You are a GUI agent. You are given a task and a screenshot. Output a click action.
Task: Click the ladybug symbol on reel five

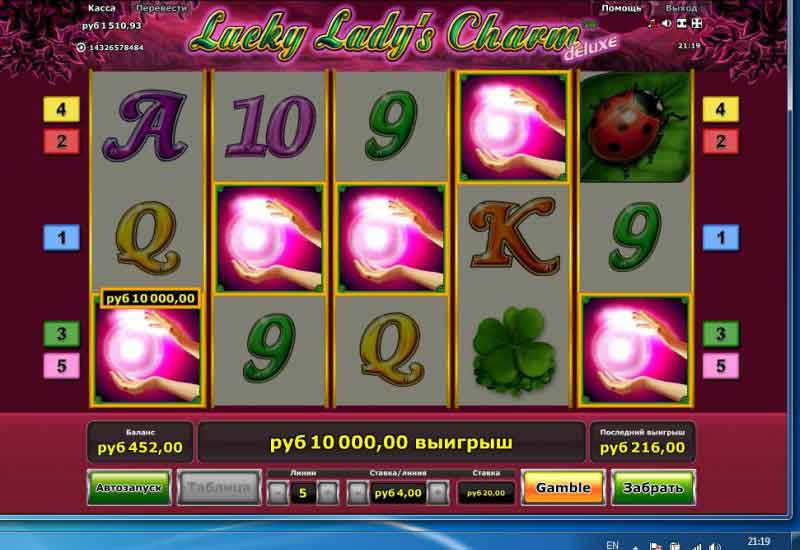click(635, 127)
